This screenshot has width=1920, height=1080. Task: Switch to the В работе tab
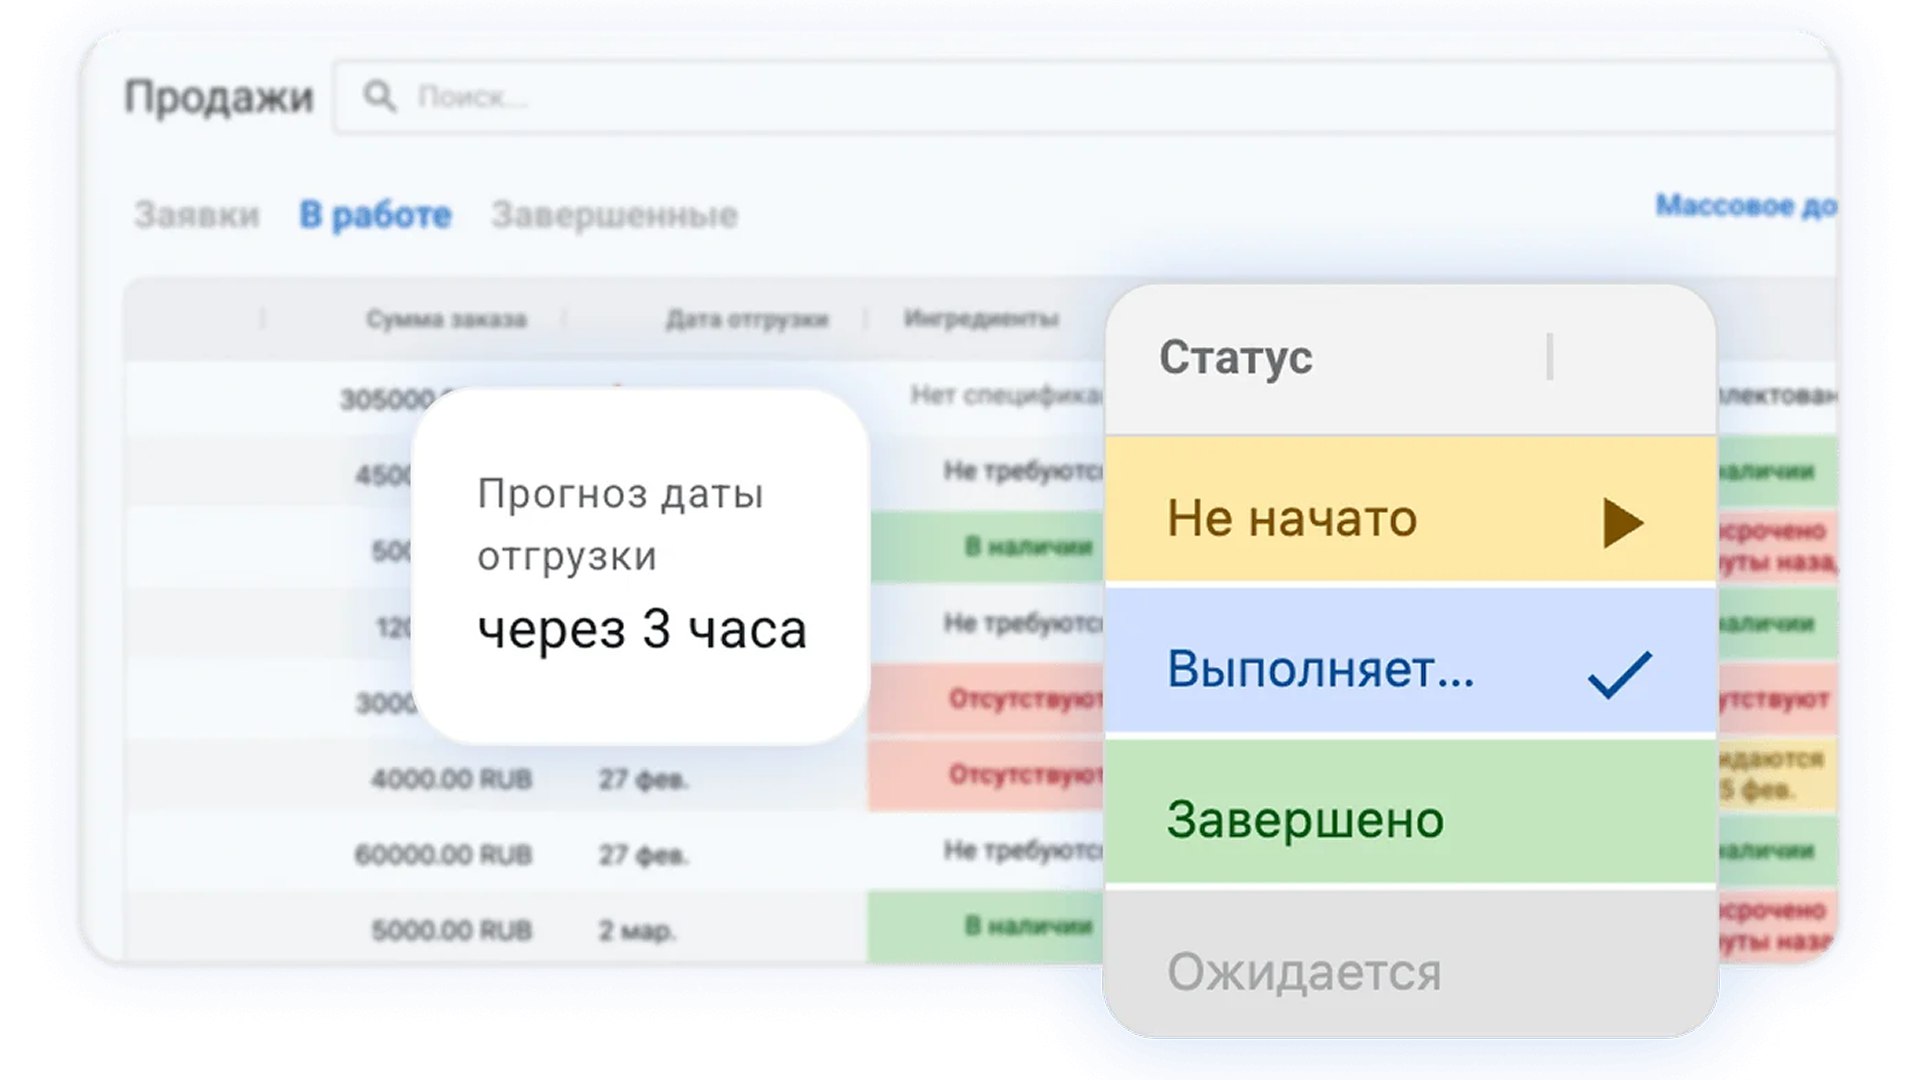375,214
